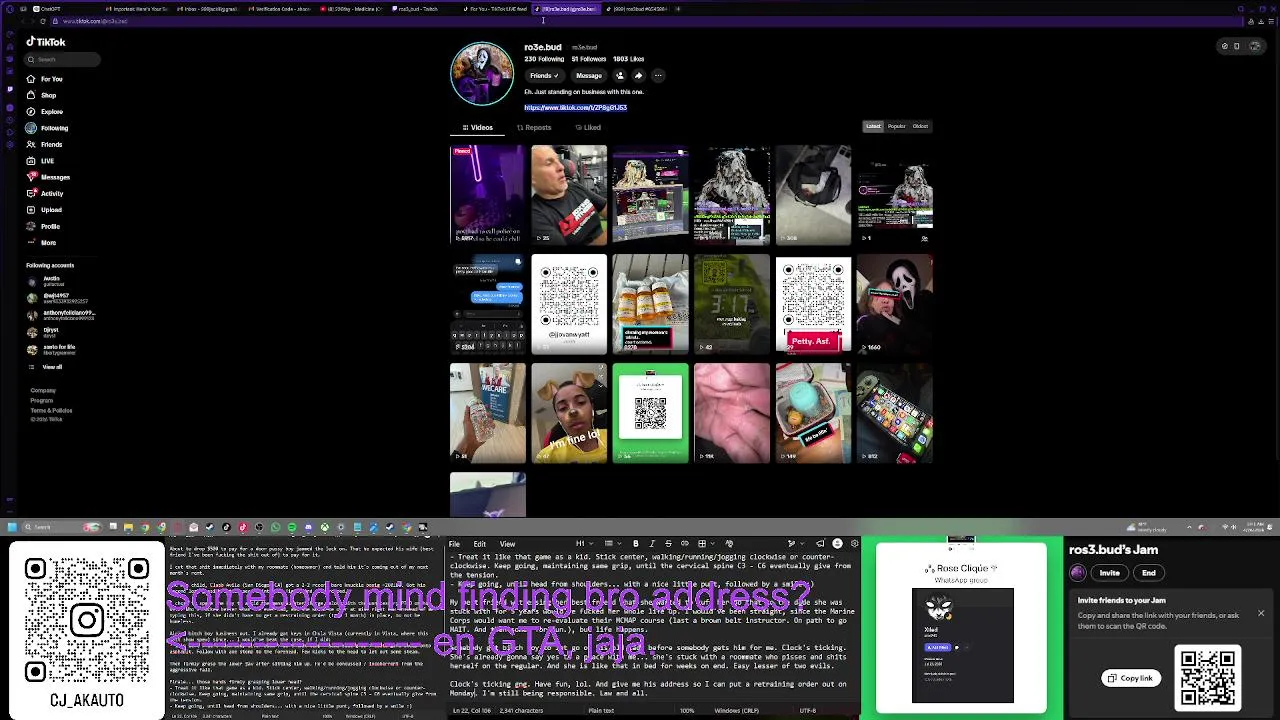Open LIVE in the sidebar
This screenshot has width=1280, height=720.
click(x=41, y=161)
